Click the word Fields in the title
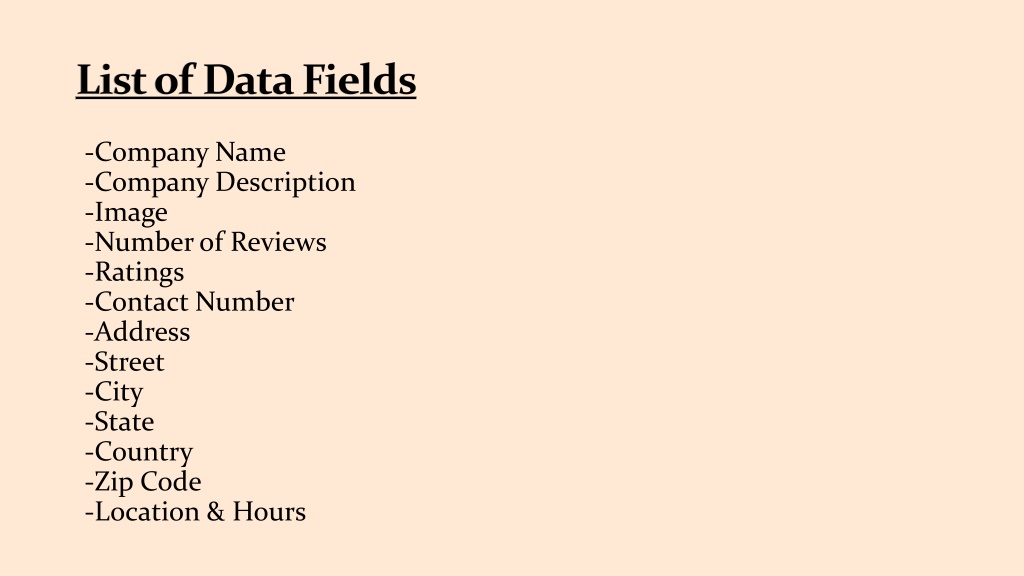This screenshot has height=576, width=1024. [360, 80]
